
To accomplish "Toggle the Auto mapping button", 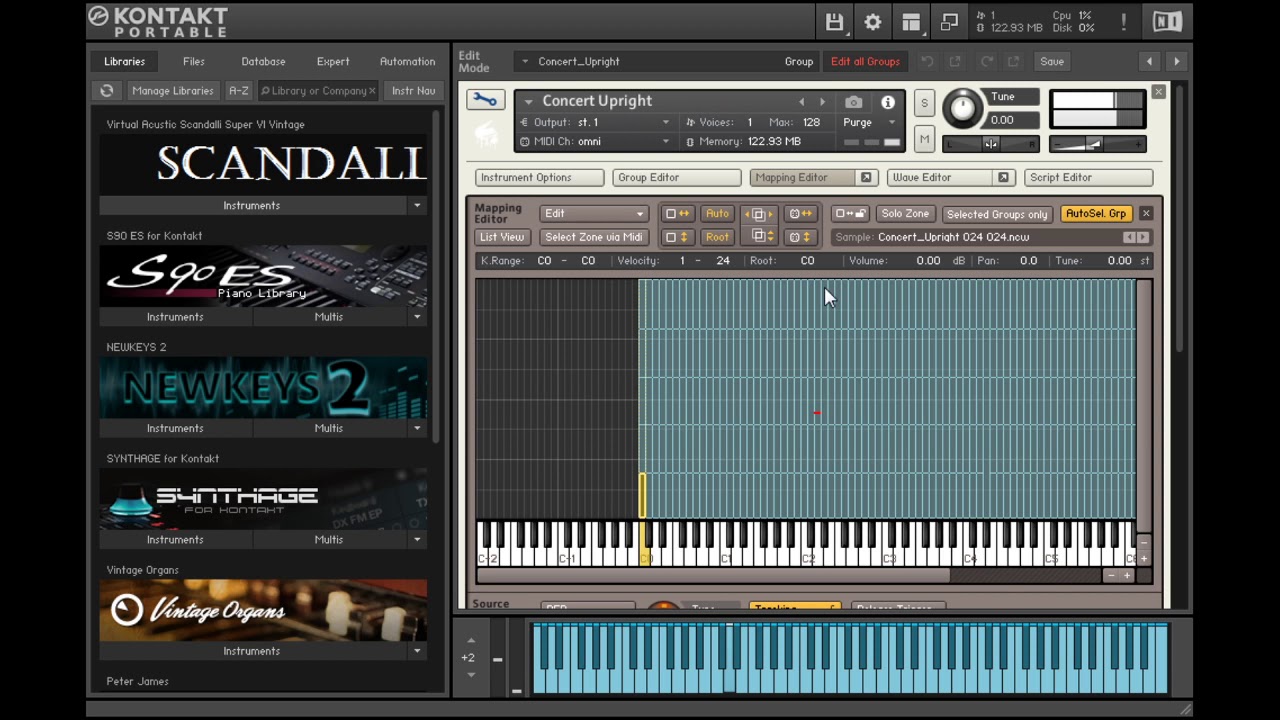I will [717, 214].
